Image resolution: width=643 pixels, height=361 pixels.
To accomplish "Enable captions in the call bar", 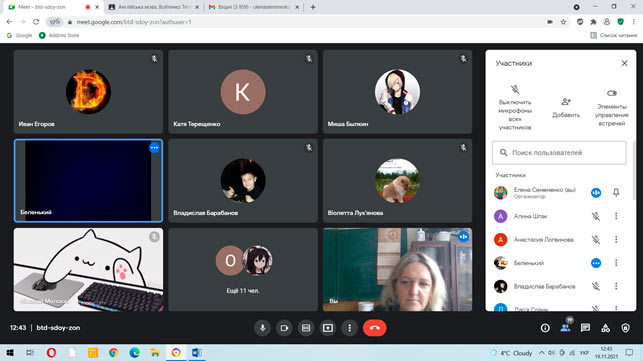I will (306, 328).
